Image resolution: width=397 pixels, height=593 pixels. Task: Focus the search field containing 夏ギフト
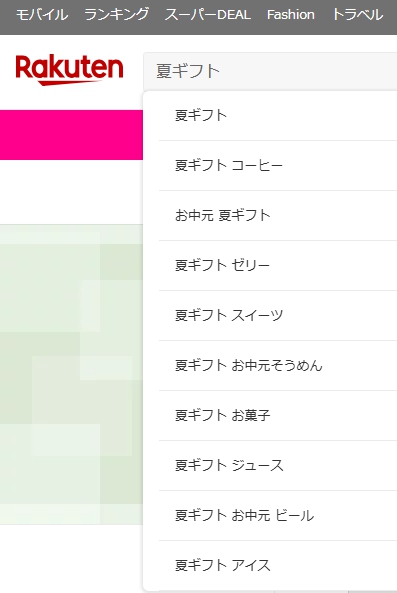click(x=270, y=71)
